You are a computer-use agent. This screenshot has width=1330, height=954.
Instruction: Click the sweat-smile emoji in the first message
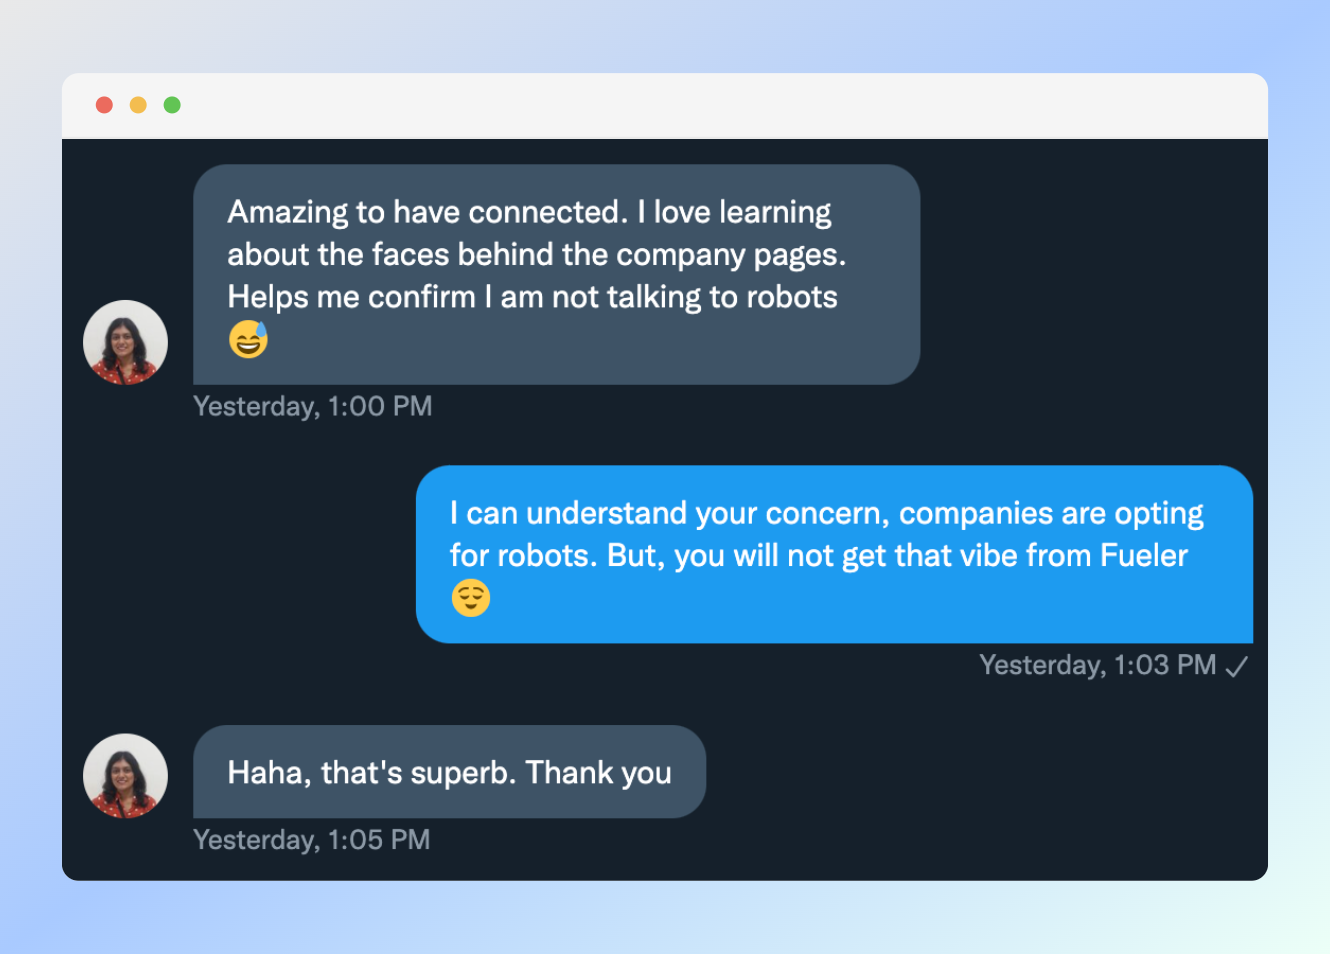[x=248, y=340]
